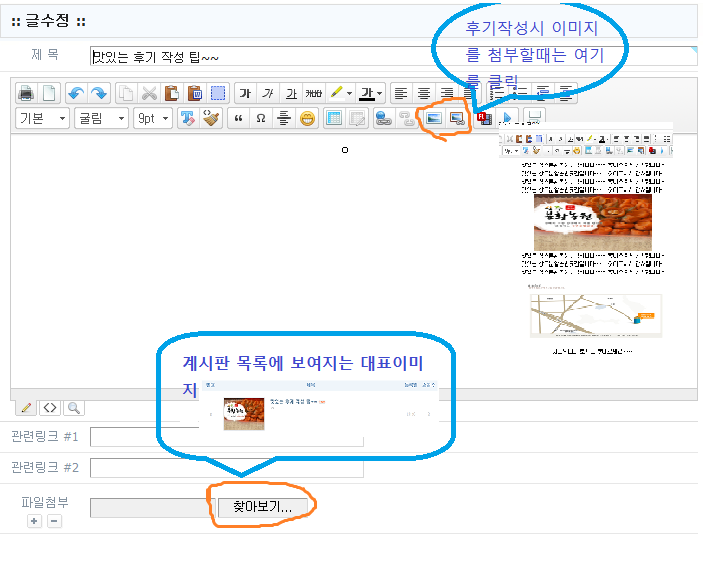720x573 pixels.
Task: Redo the last undone edit
Action: coord(98,93)
